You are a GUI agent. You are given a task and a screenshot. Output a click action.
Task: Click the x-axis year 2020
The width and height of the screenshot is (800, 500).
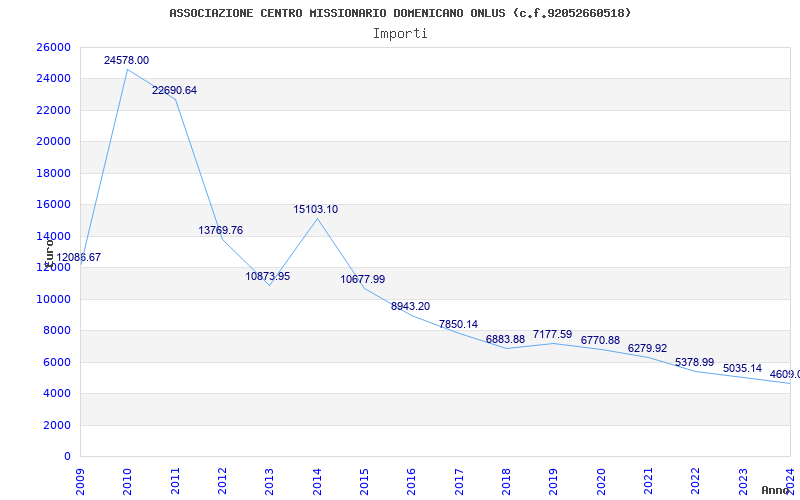coord(601,482)
